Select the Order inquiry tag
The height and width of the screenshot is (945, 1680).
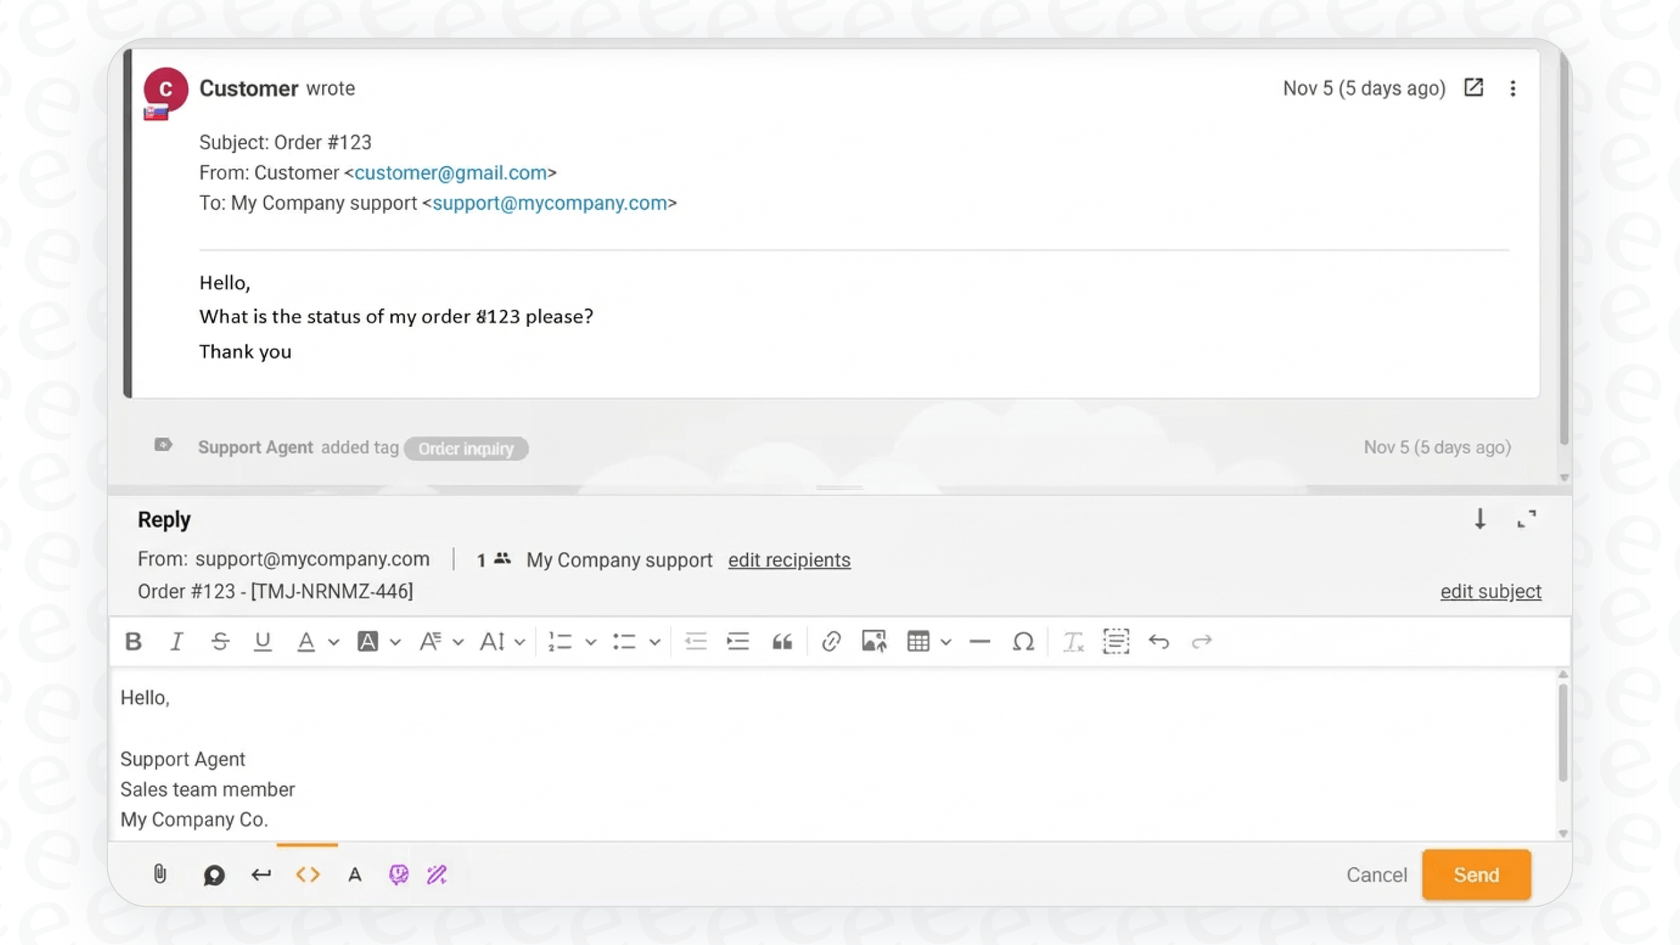[465, 448]
